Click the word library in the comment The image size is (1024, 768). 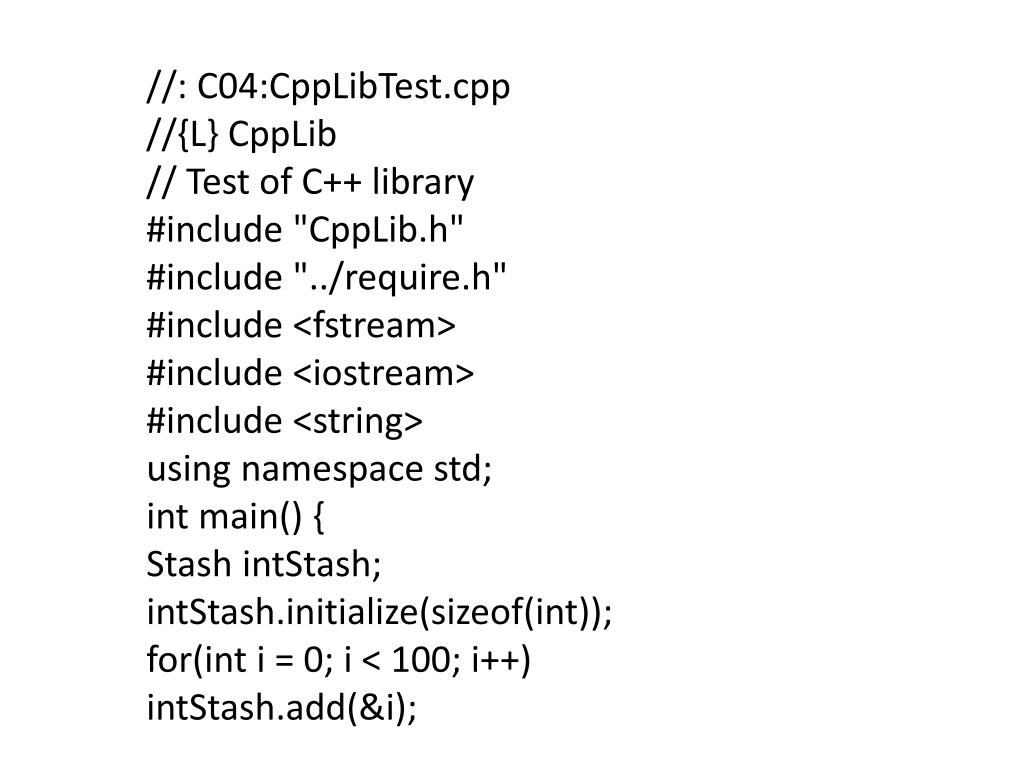(x=423, y=183)
